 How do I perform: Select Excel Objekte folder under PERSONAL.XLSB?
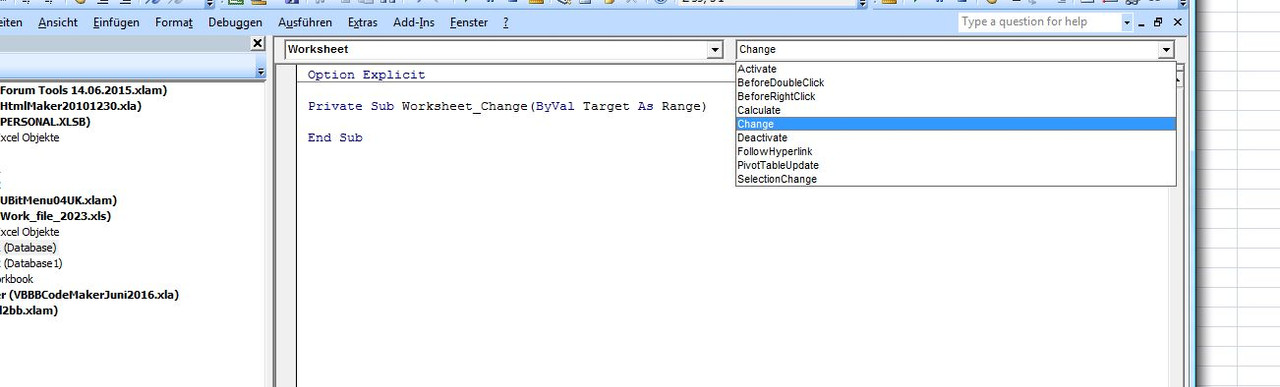point(29,138)
